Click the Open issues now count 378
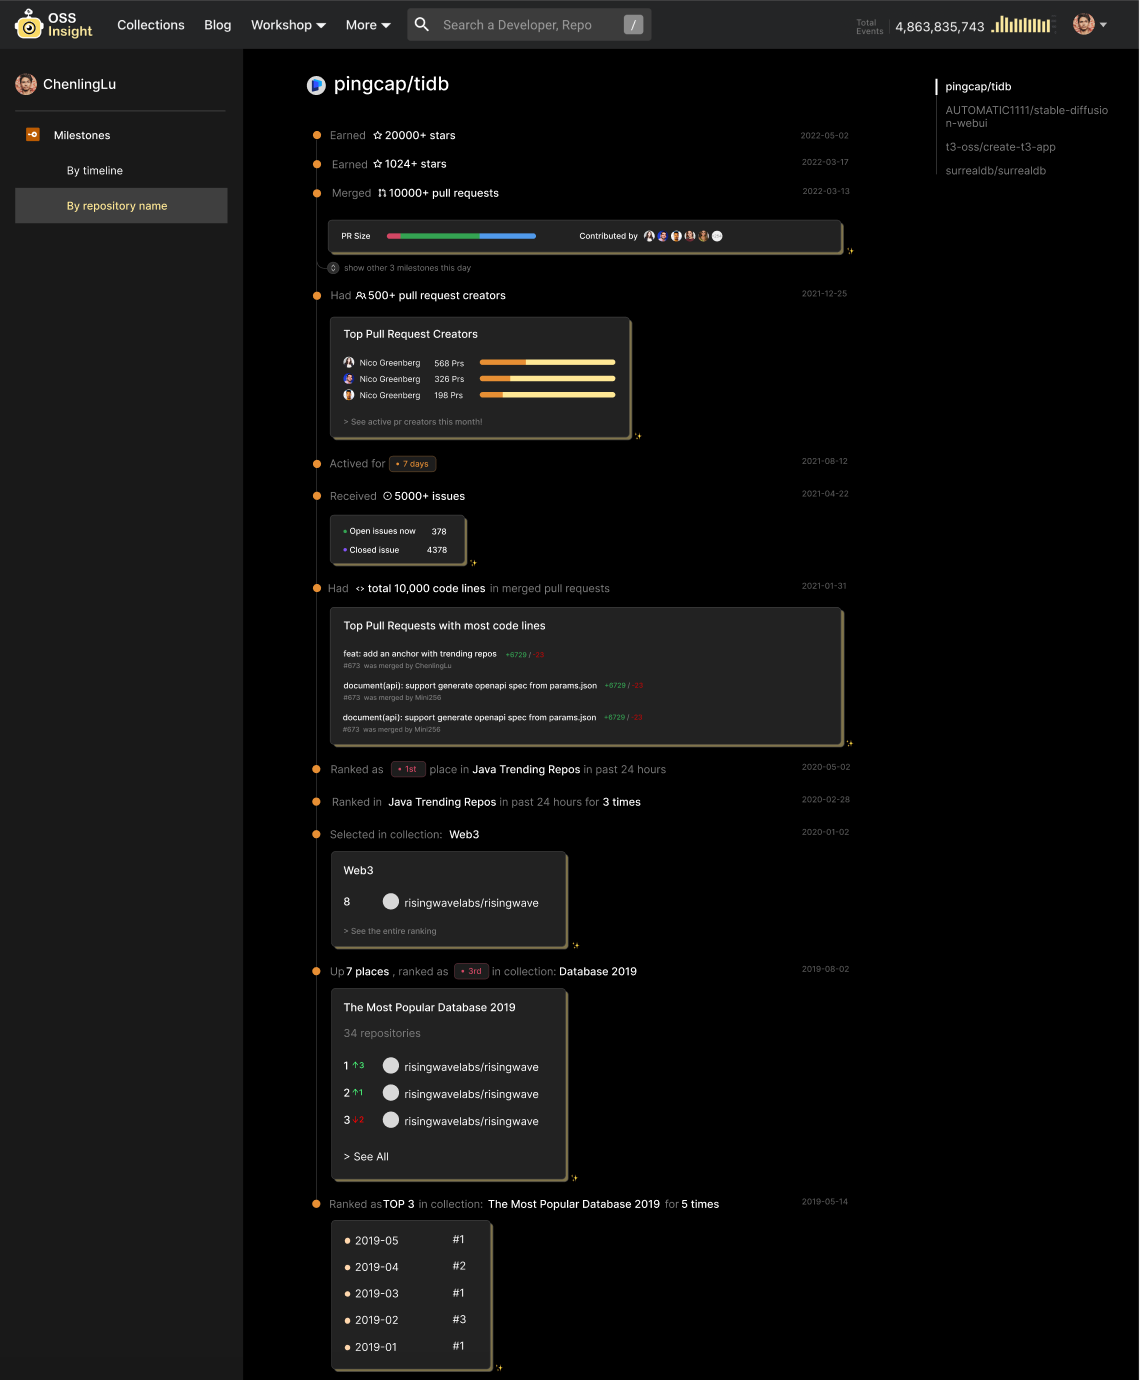Viewport: 1140px width, 1380px height. [439, 532]
